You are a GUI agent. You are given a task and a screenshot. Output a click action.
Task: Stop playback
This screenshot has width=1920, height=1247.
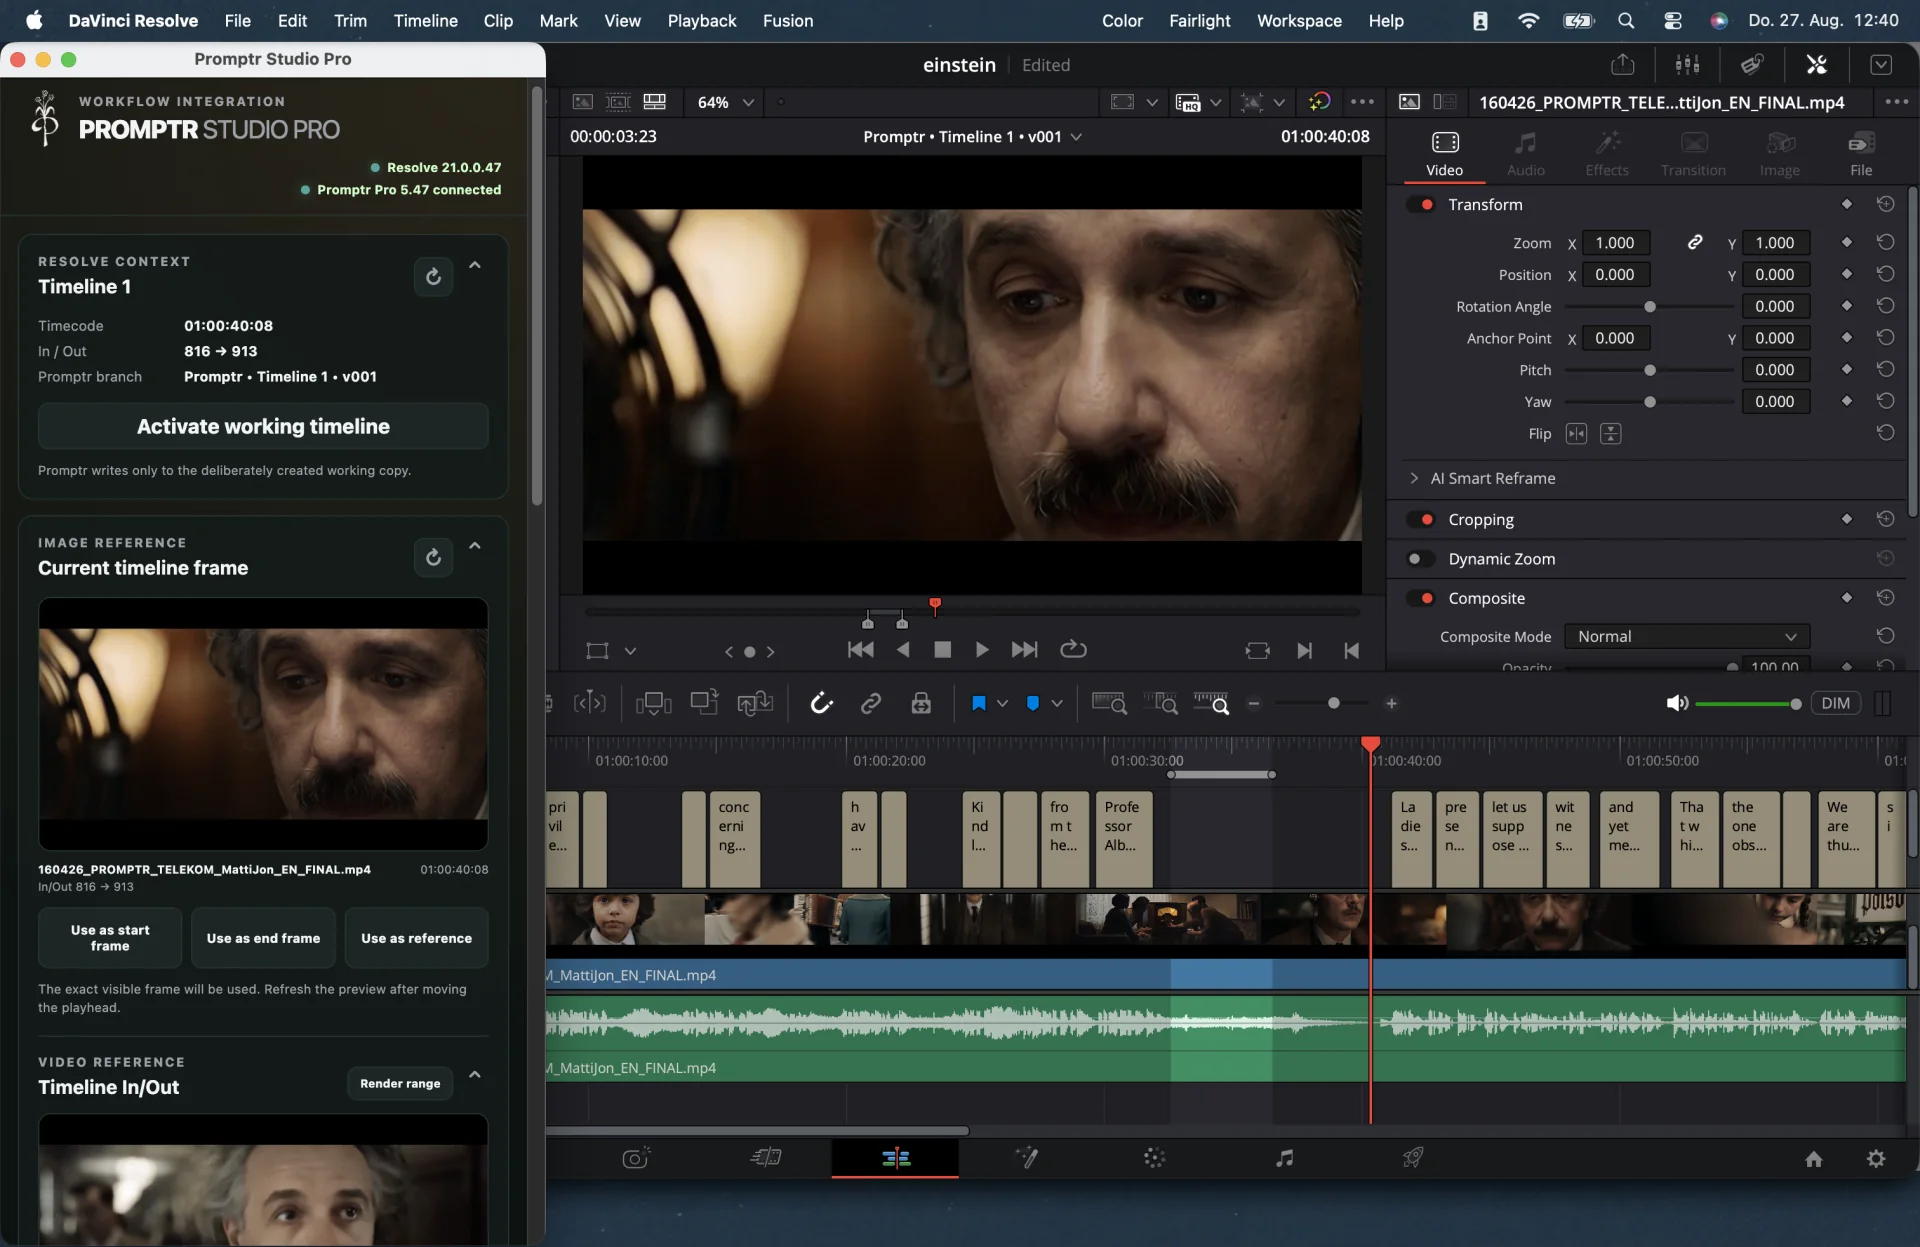tap(942, 650)
